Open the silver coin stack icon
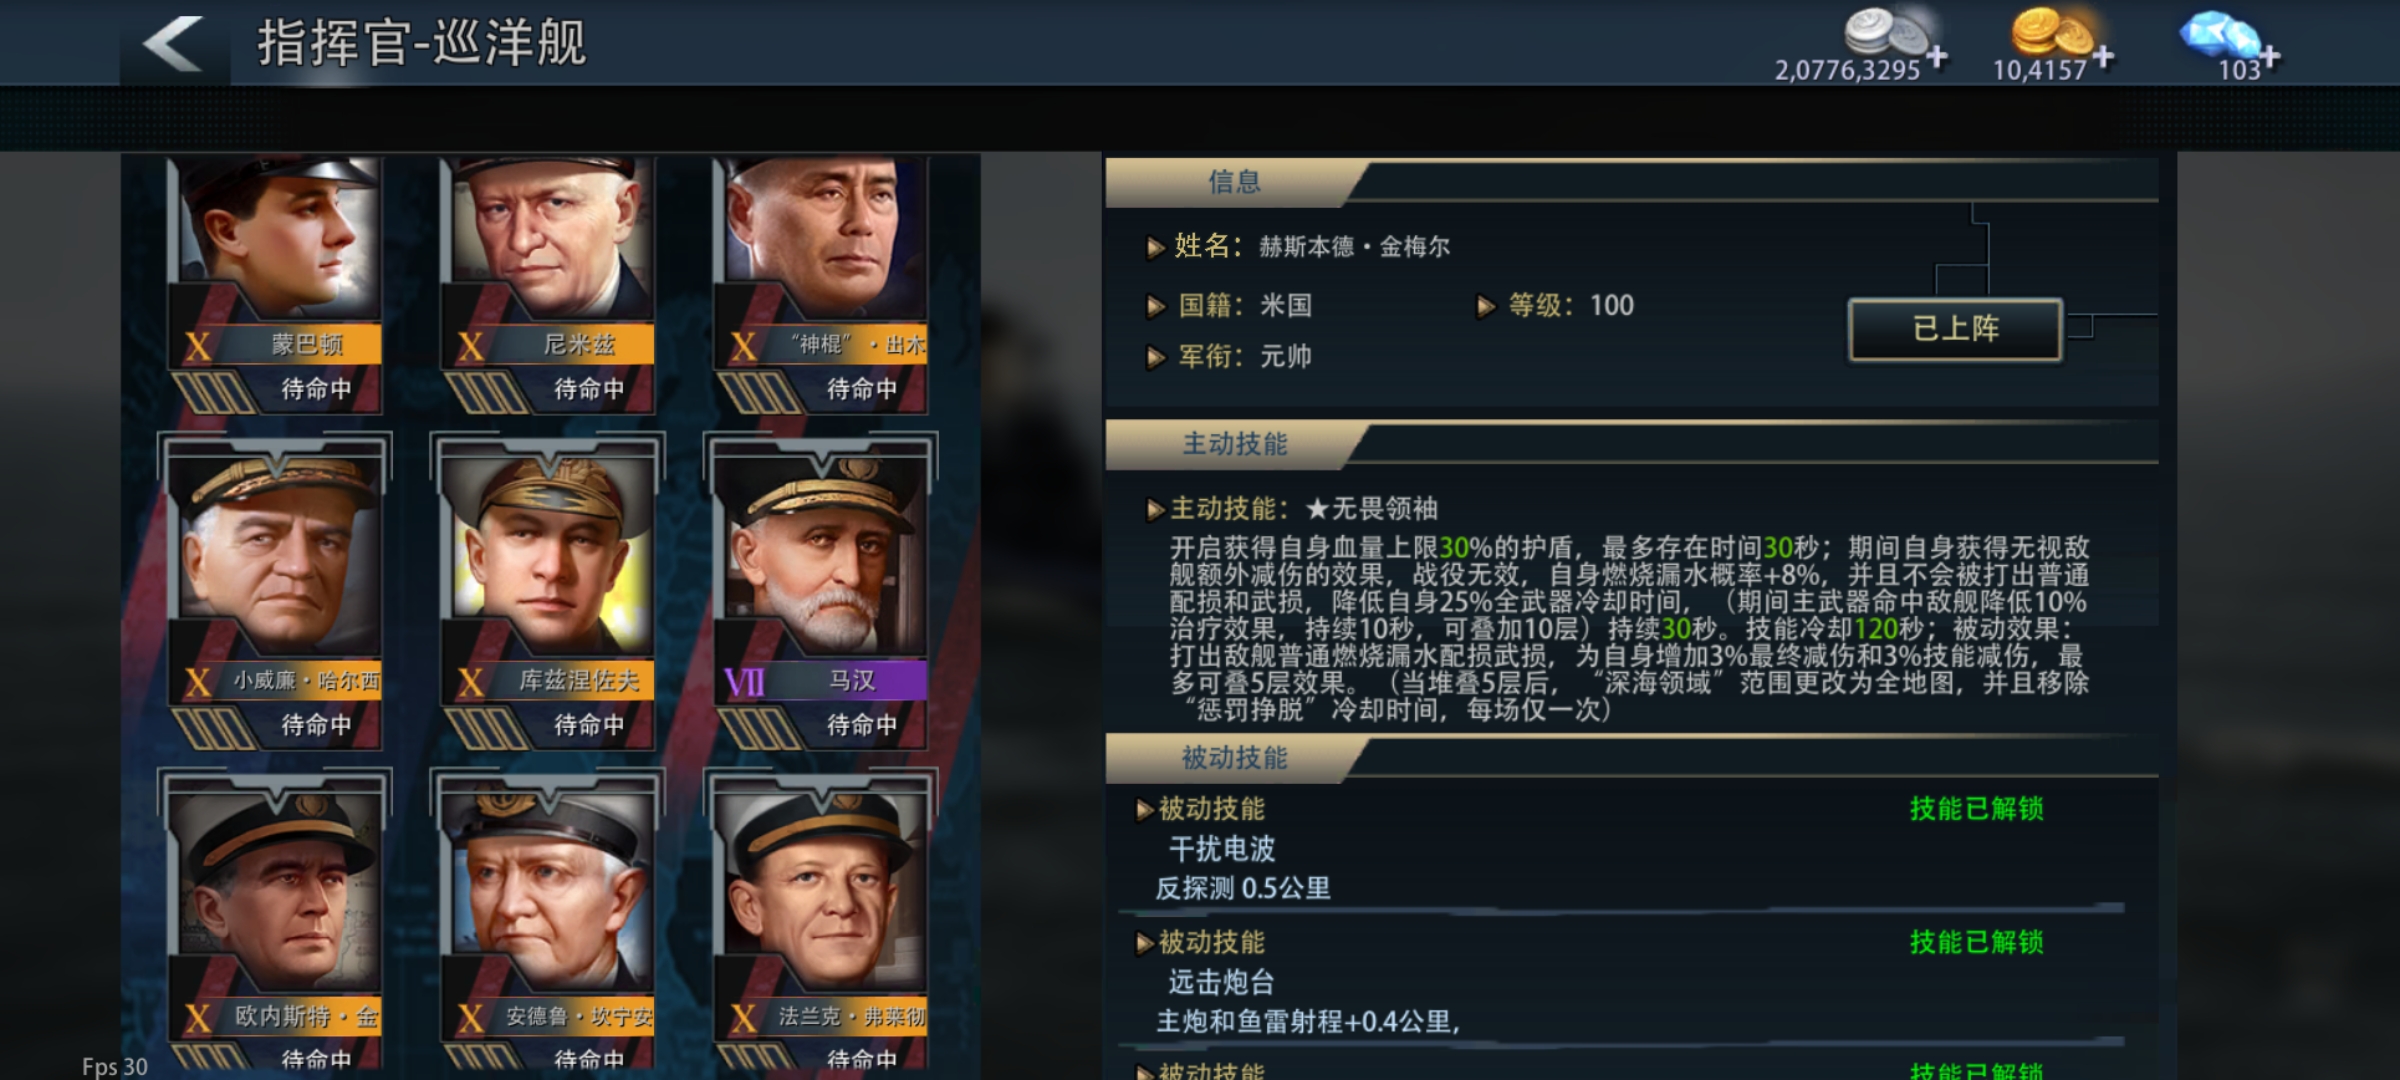The height and width of the screenshot is (1080, 2400). click(x=1886, y=31)
